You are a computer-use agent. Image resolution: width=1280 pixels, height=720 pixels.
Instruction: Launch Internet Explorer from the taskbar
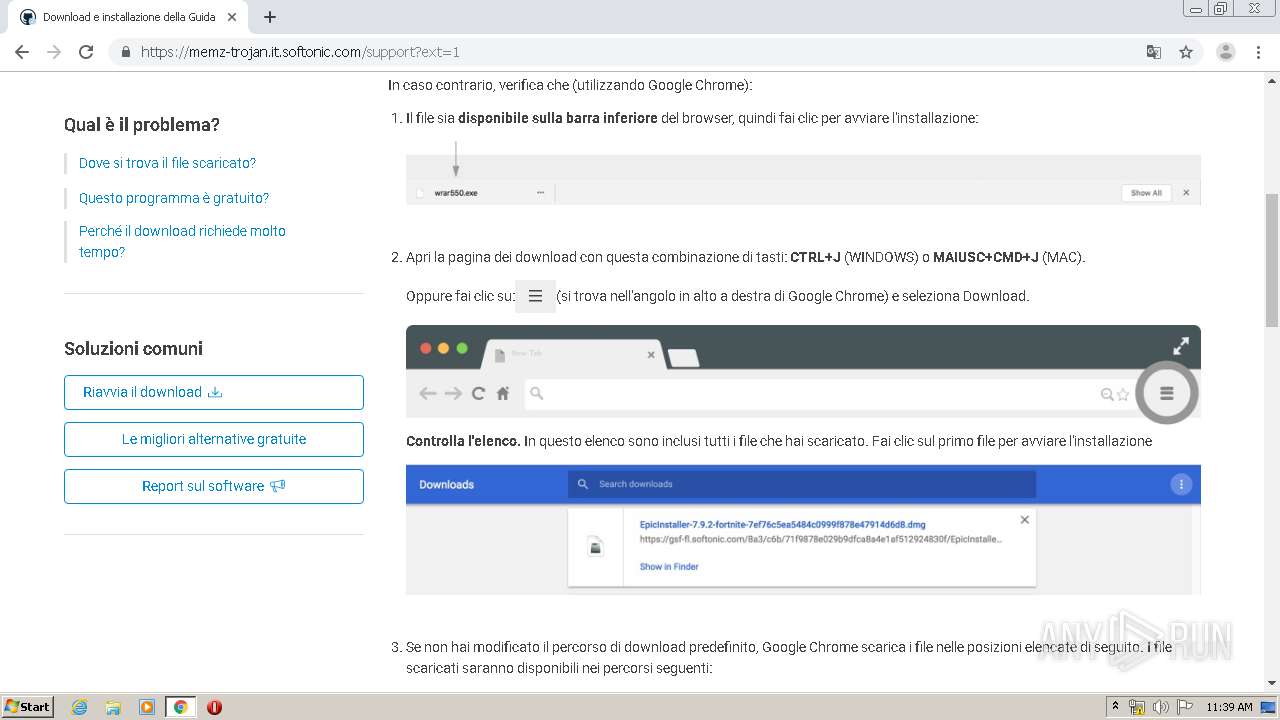click(80, 707)
